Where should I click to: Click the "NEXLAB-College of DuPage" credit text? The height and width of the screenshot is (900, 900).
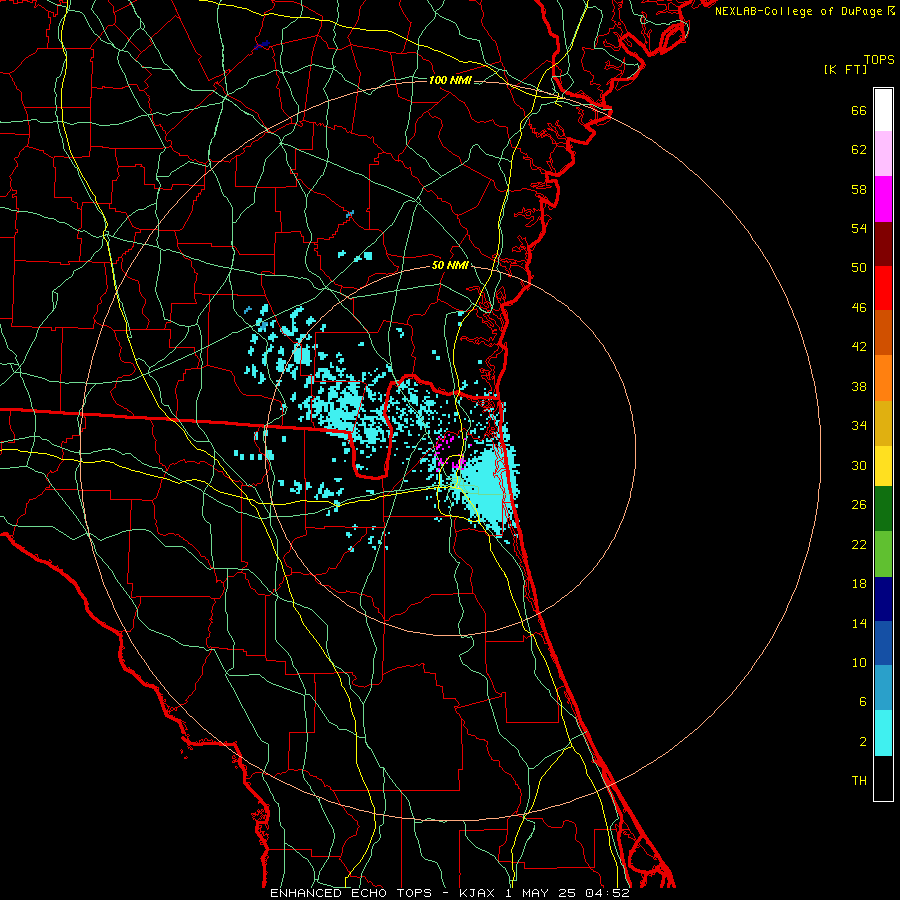click(x=799, y=11)
